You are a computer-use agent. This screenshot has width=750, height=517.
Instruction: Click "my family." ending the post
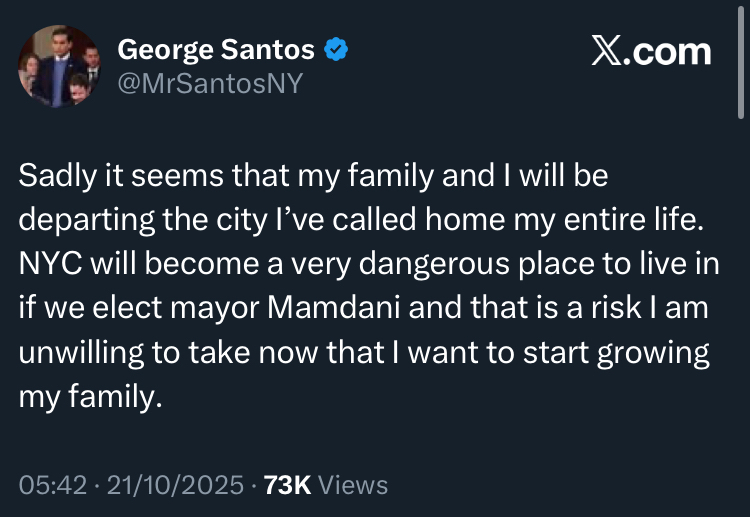[x=89, y=397]
